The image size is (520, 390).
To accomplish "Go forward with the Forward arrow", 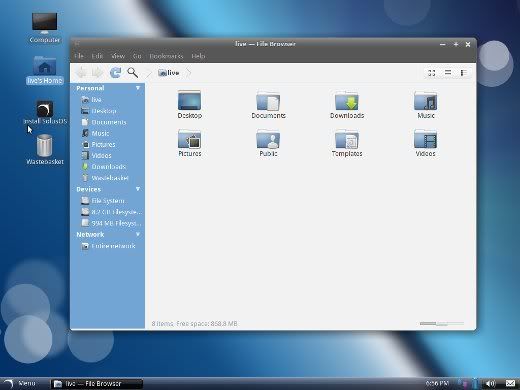I will (x=98, y=72).
